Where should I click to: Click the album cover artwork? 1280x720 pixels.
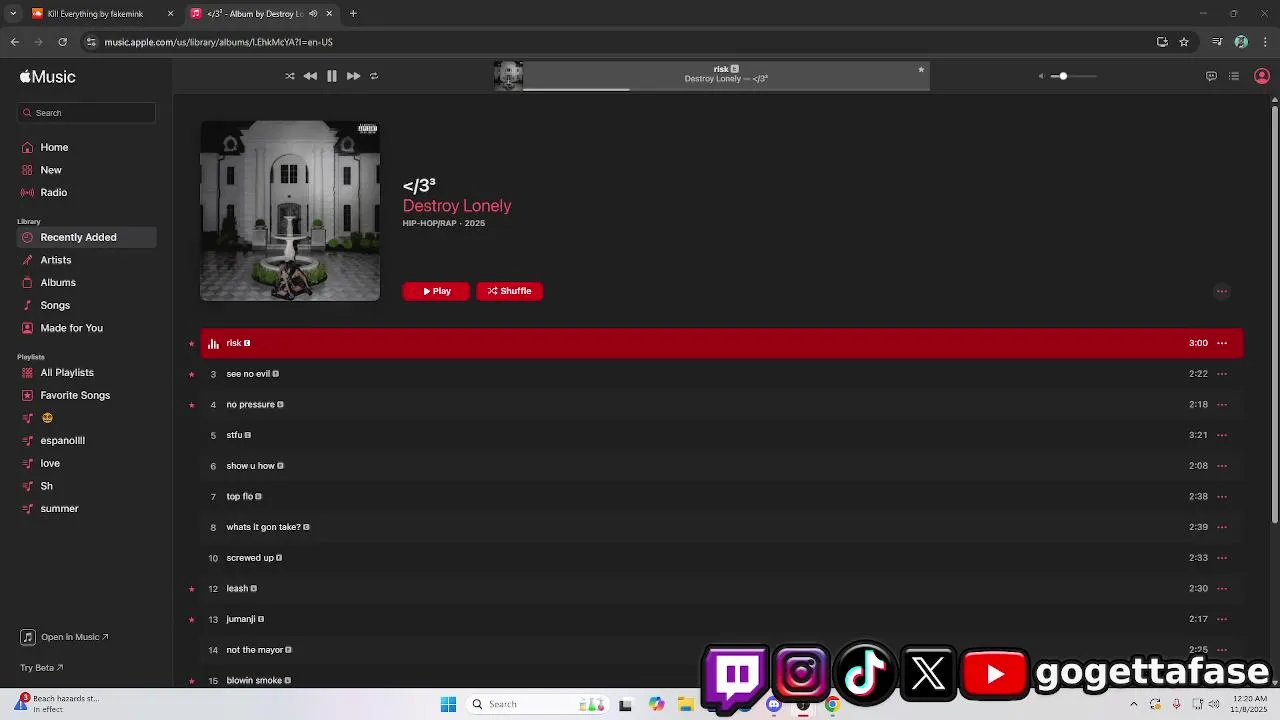[290, 211]
